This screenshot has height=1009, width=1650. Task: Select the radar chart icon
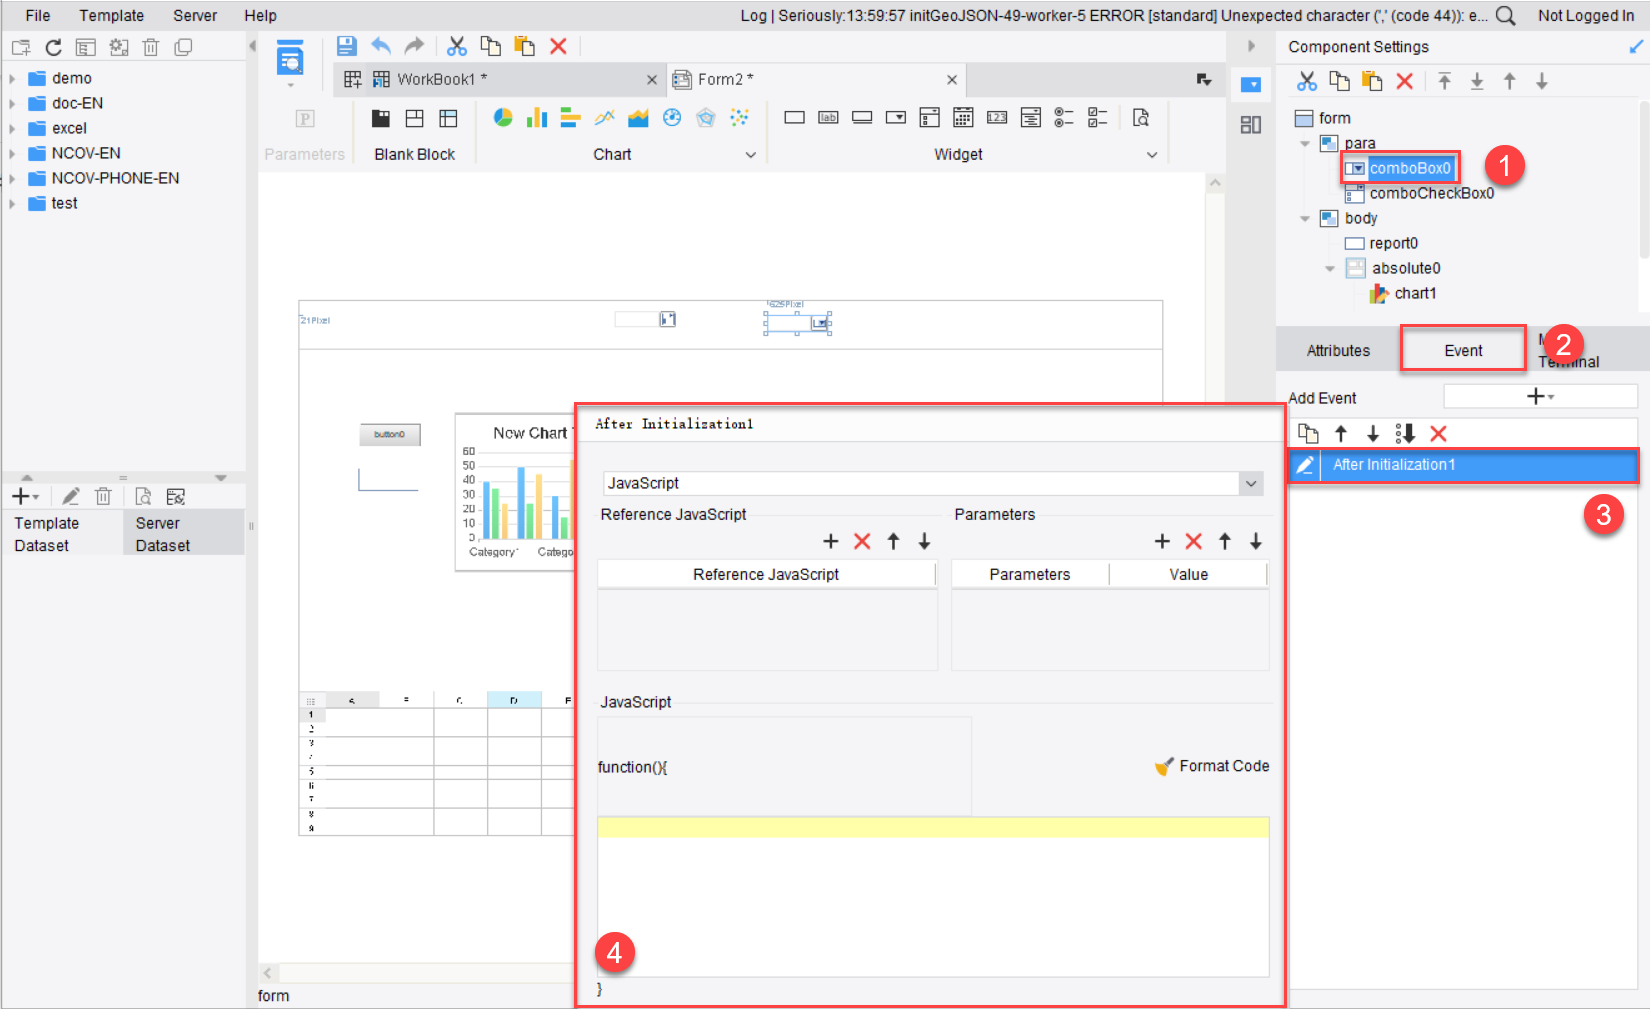tap(706, 118)
